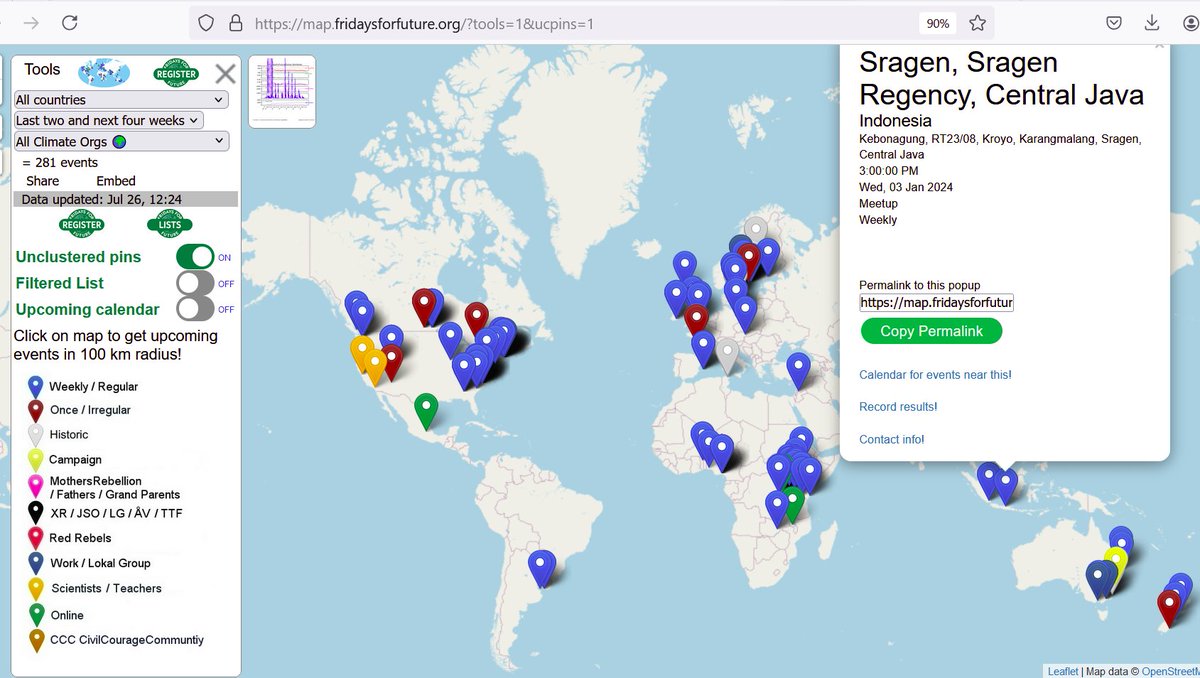
Task: Click the Leaflet attribution link
Action: [1063, 671]
